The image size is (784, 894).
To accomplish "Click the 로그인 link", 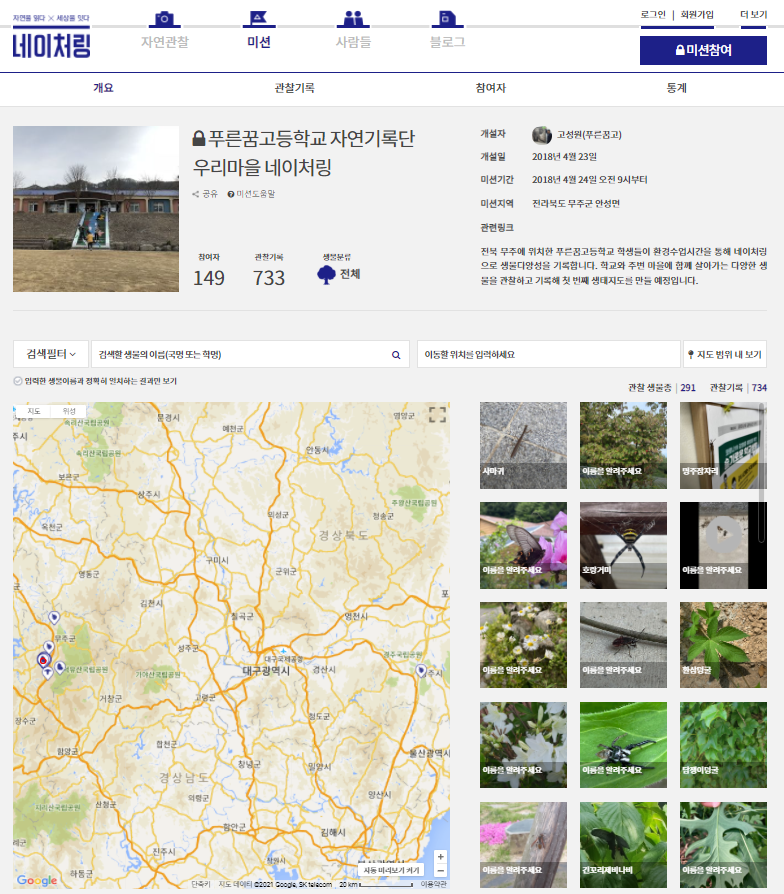I will [x=653, y=15].
